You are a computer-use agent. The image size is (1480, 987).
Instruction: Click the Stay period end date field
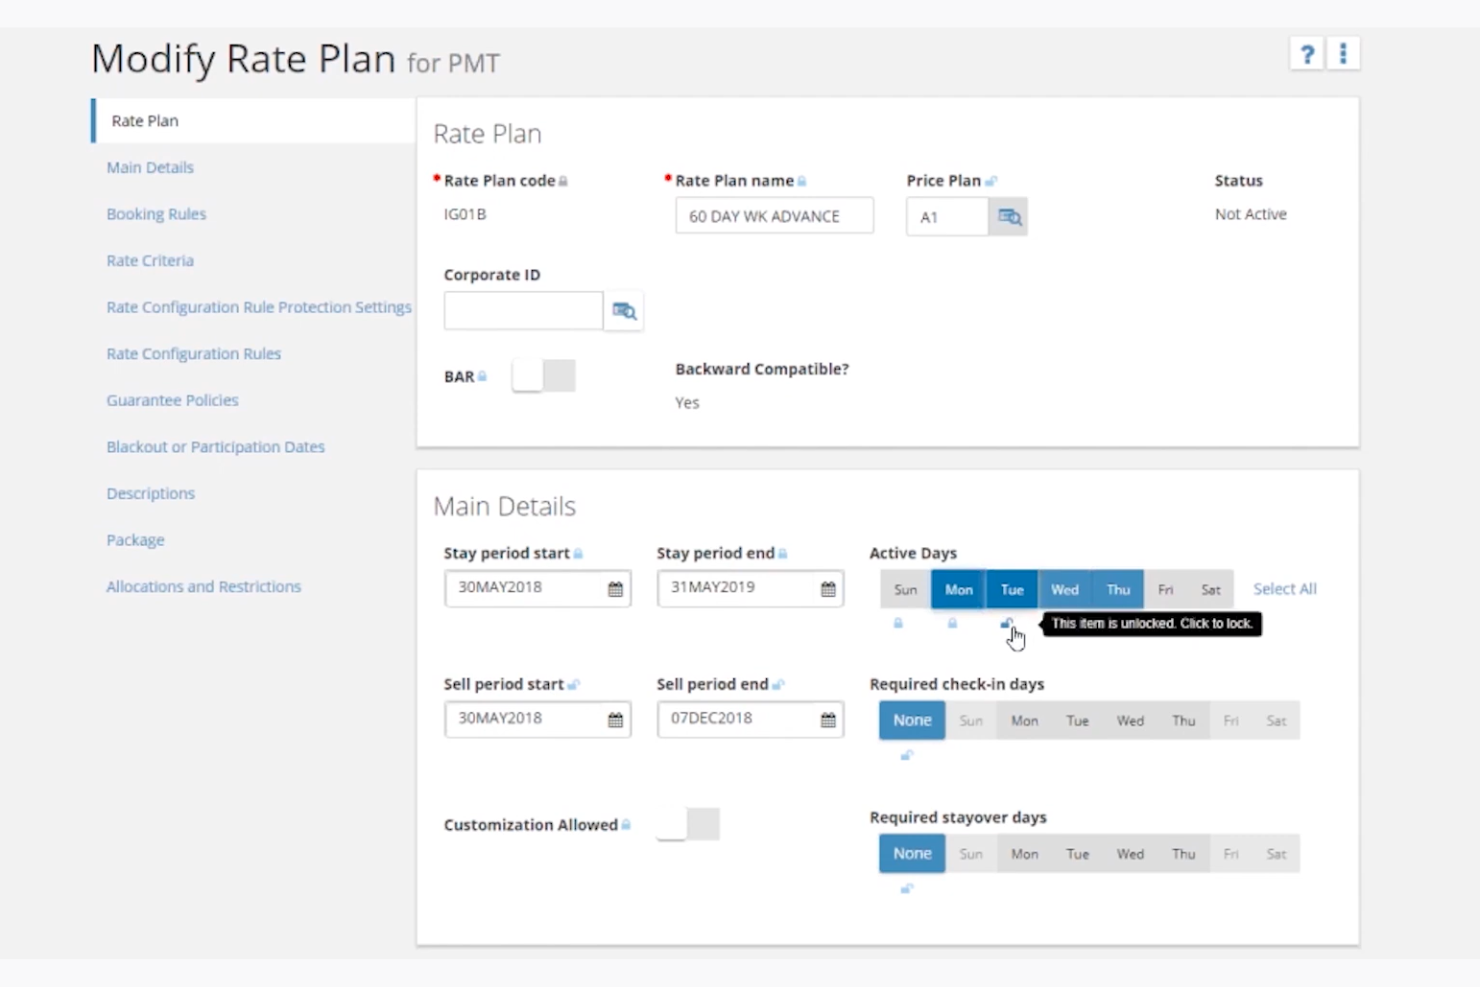(x=750, y=588)
